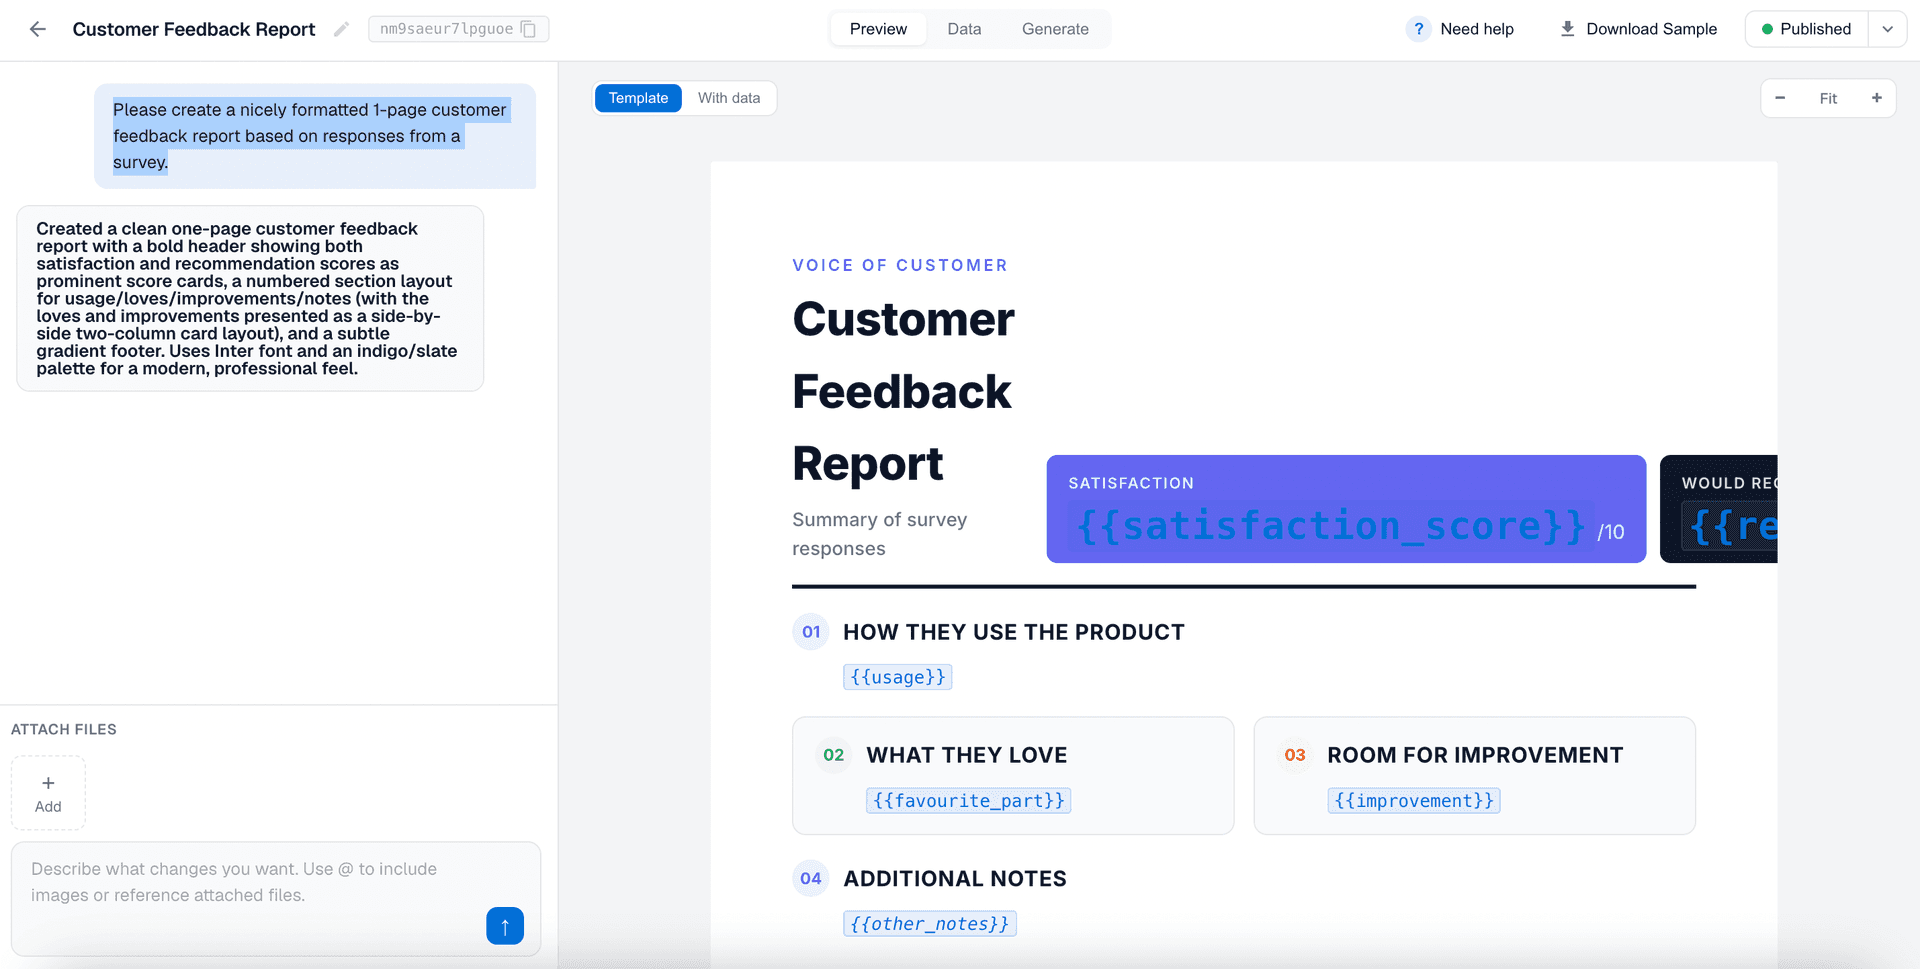Click the back arrow icon
Image resolution: width=1920 pixels, height=969 pixels.
click(38, 29)
